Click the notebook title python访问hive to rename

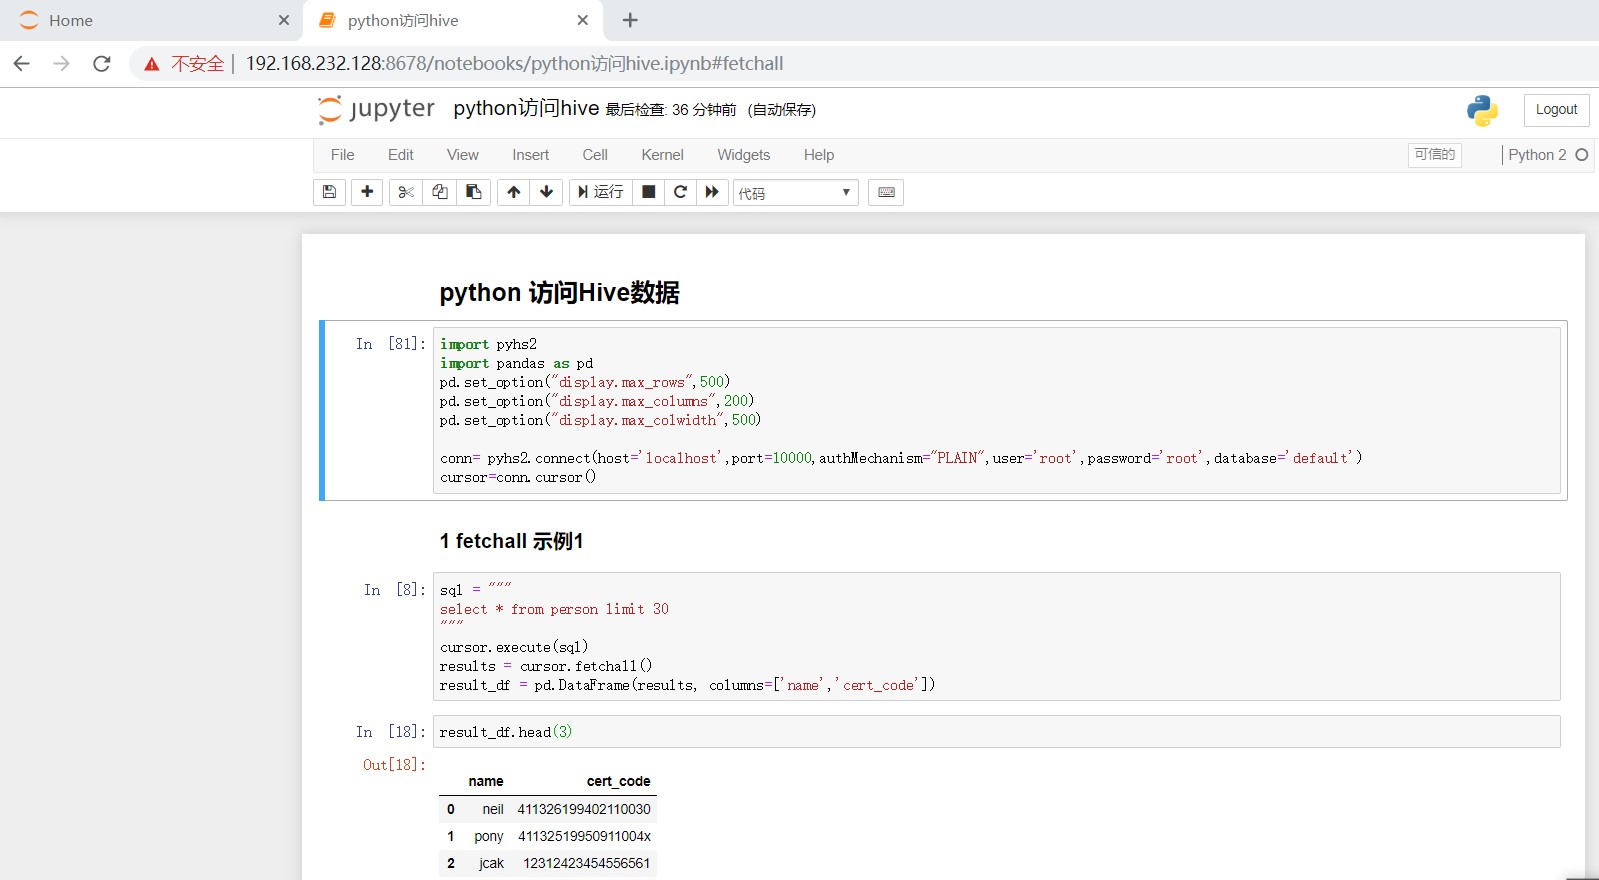(x=526, y=108)
